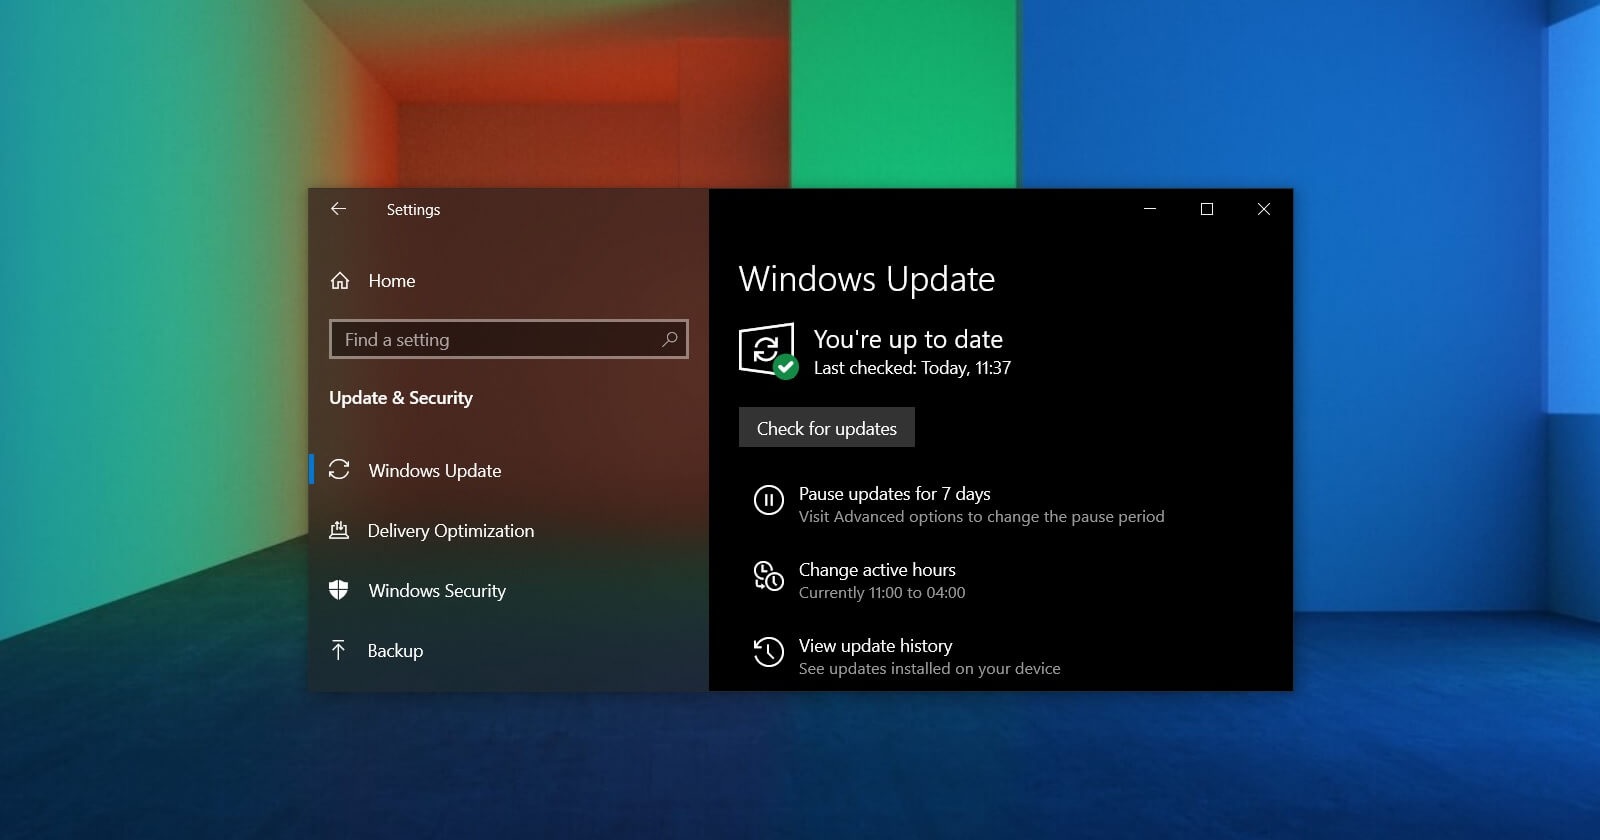Minimize the Settings window

(1150, 209)
